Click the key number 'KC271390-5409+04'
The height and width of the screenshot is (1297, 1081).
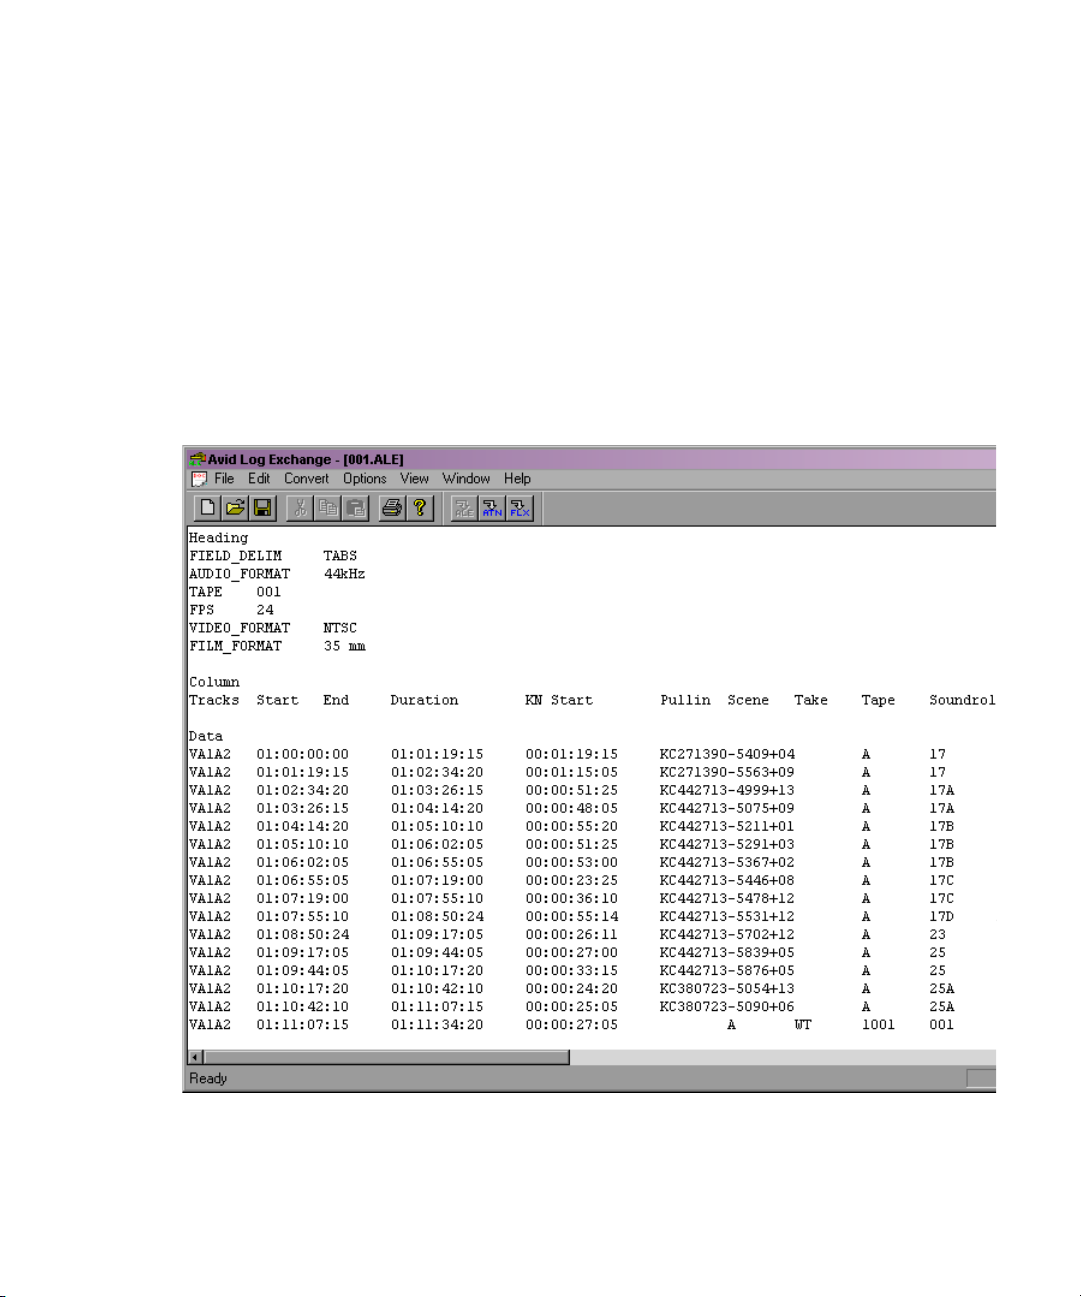pyautogui.click(x=727, y=754)
